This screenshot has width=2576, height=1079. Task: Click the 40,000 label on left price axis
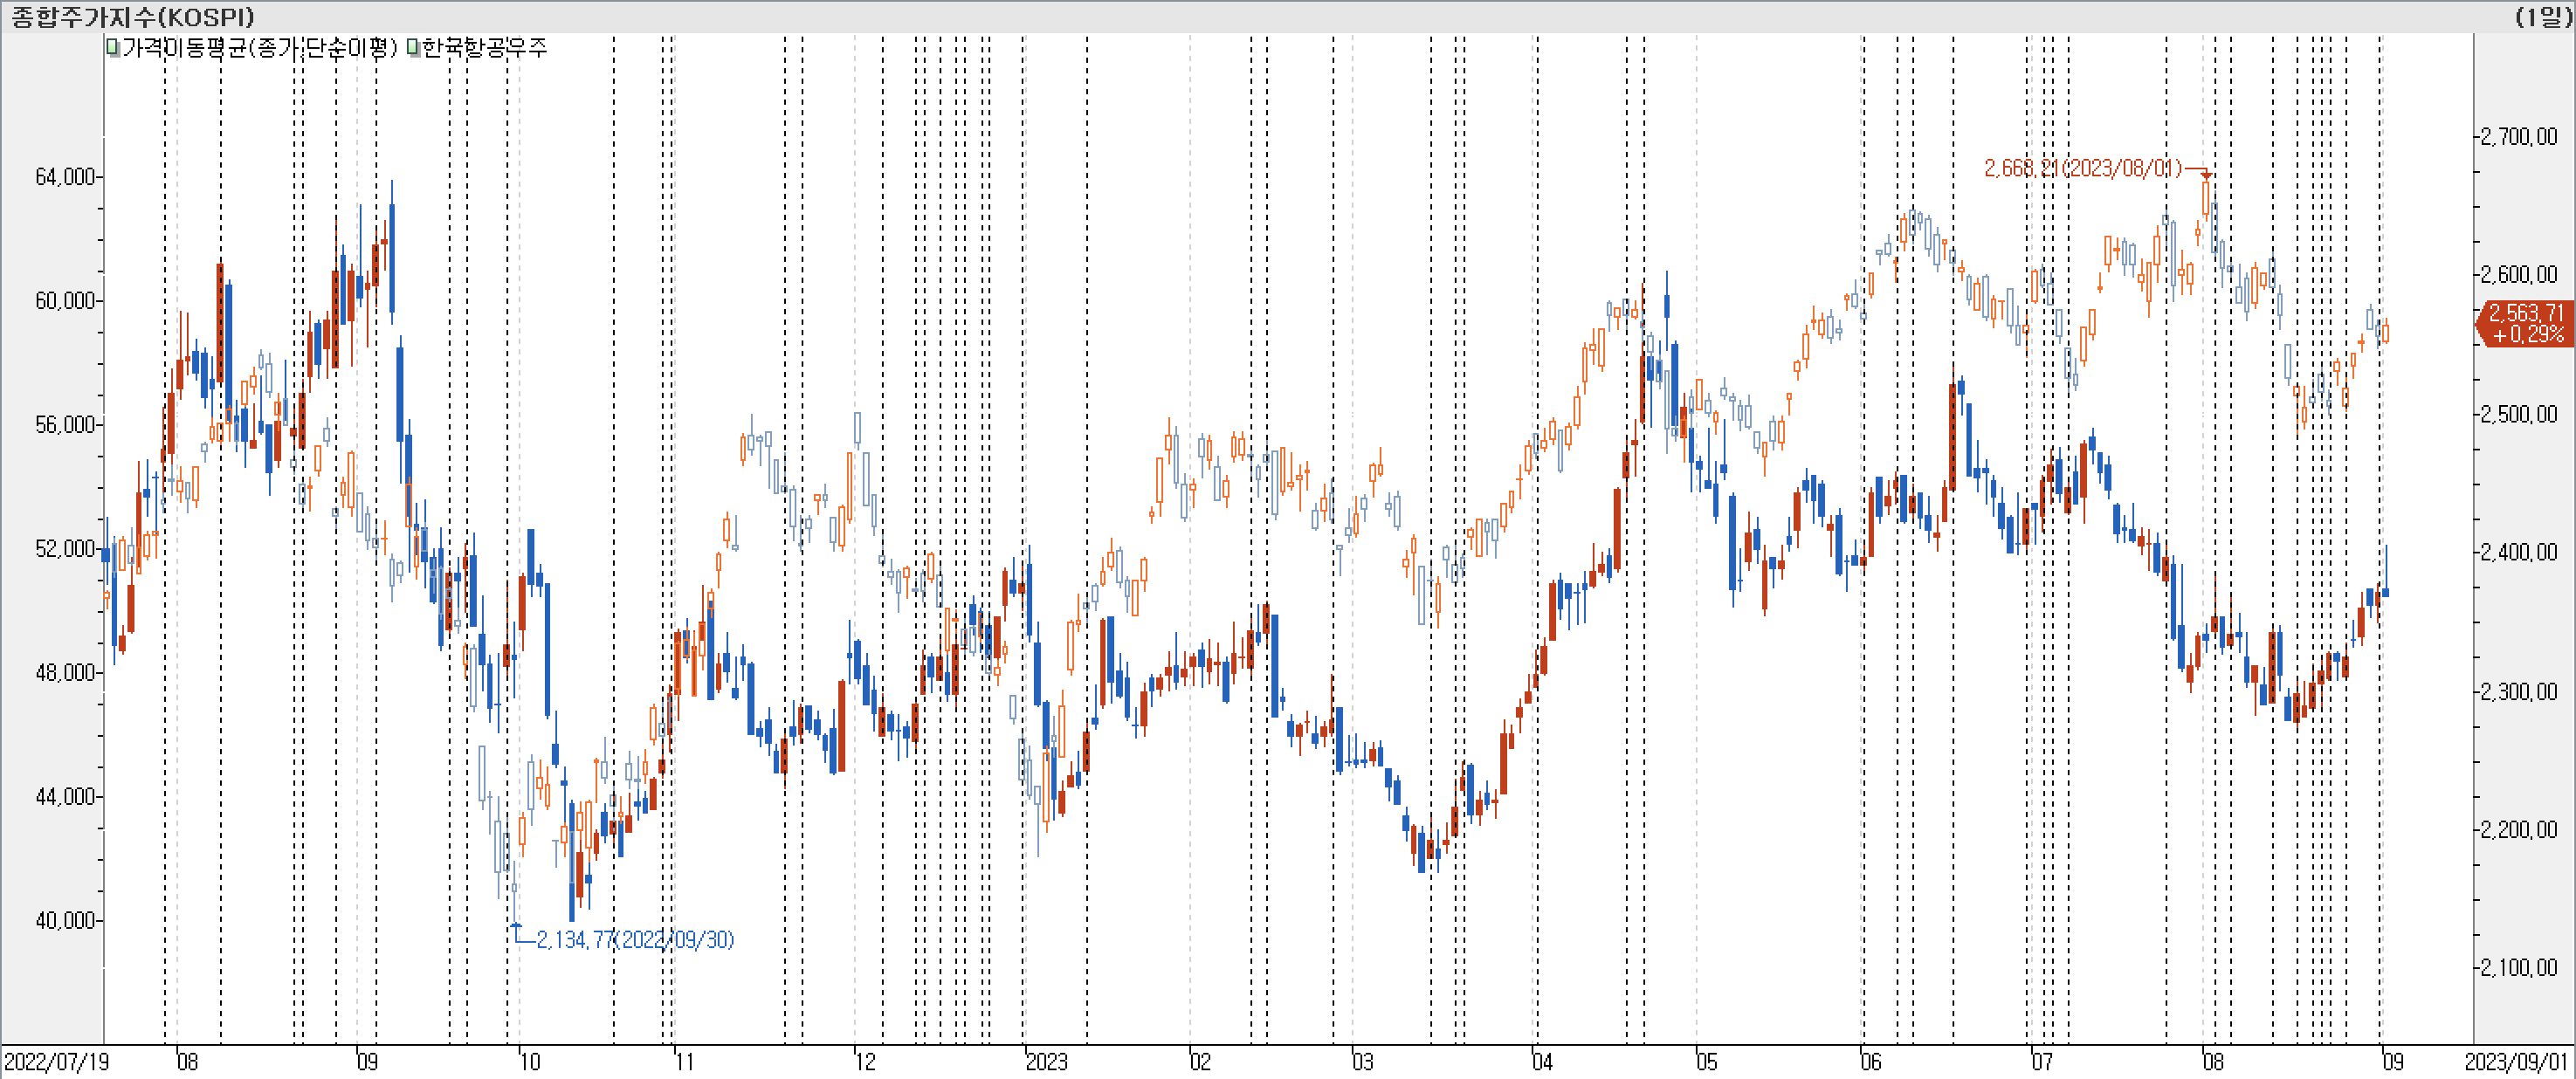[x=65, y=920]
